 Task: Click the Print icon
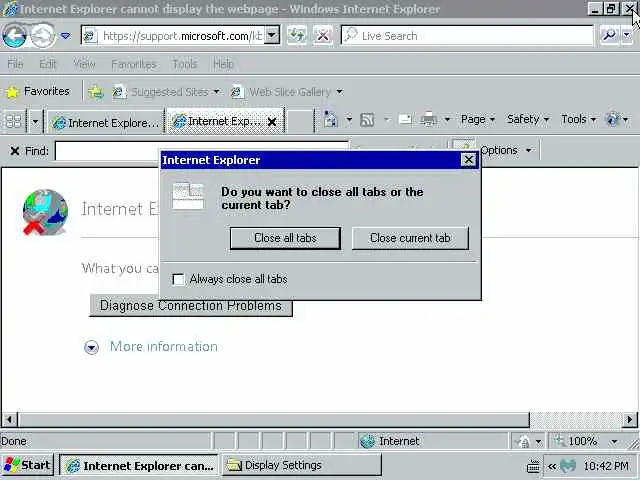point(429,120)
